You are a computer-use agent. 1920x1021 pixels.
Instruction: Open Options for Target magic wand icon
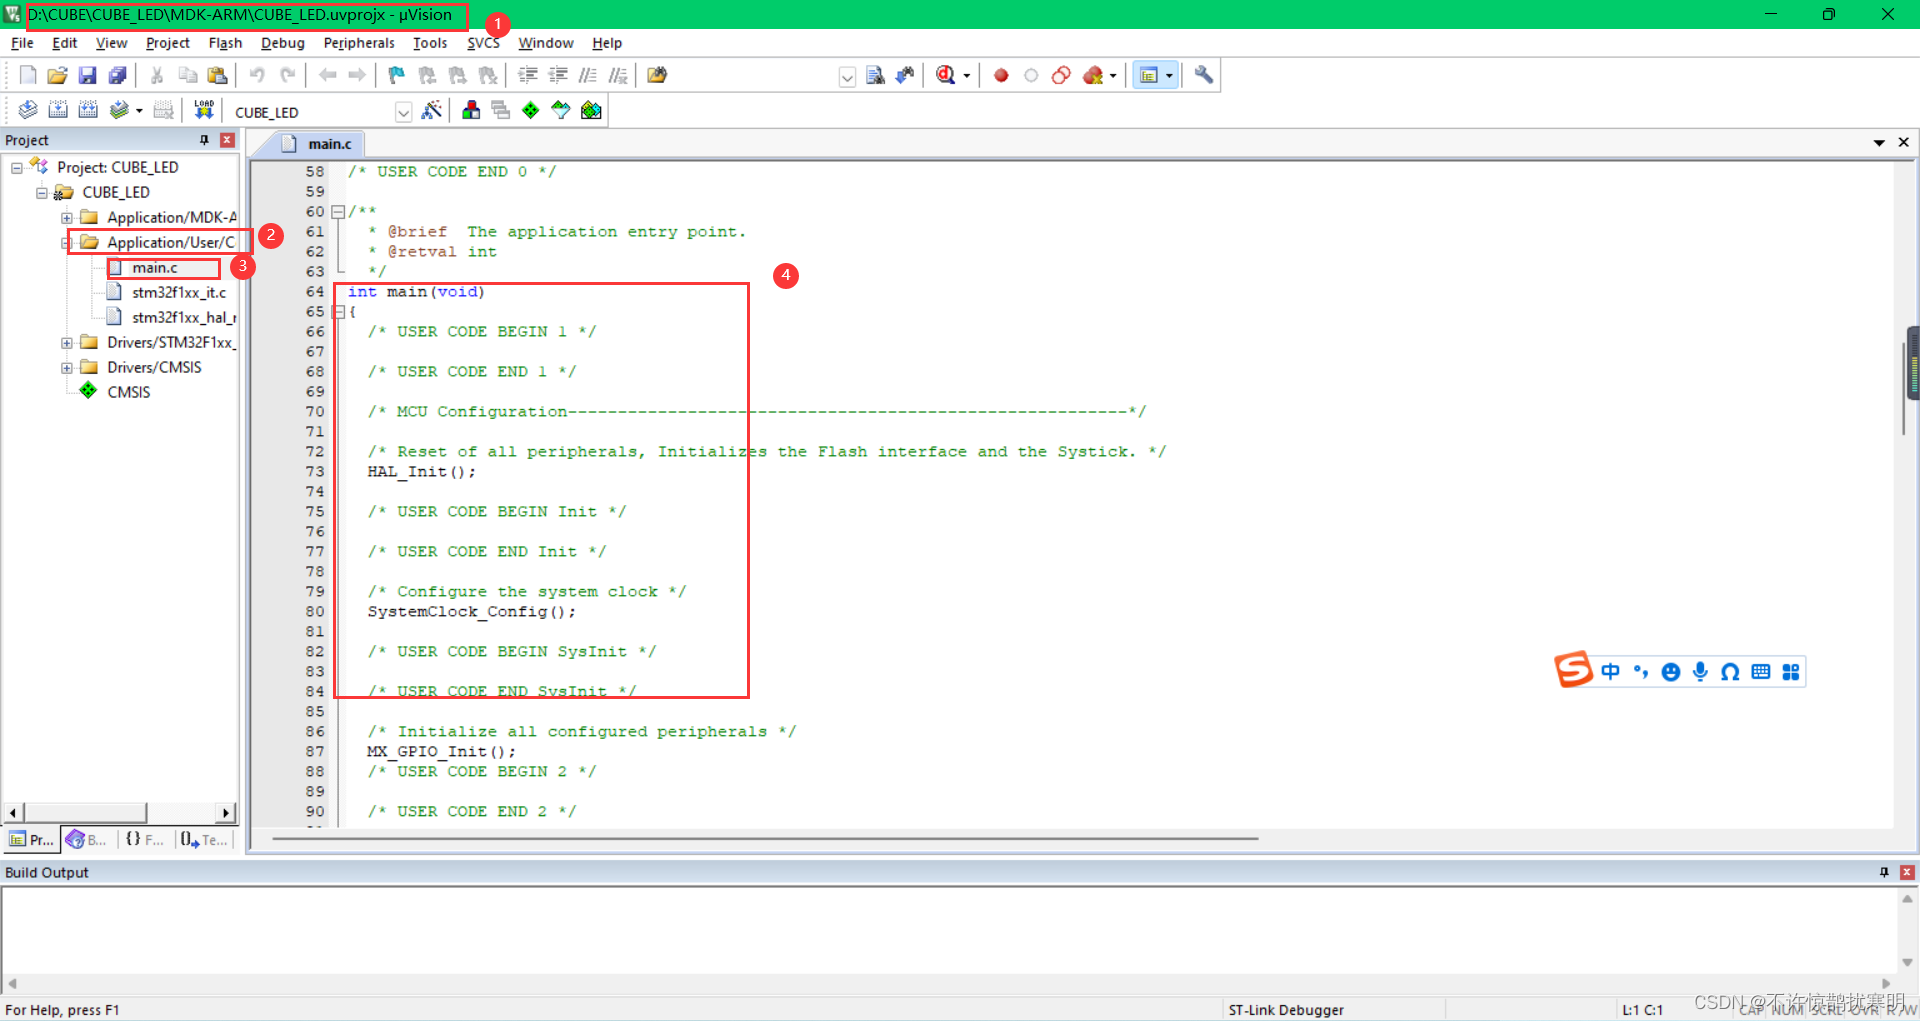432,110
